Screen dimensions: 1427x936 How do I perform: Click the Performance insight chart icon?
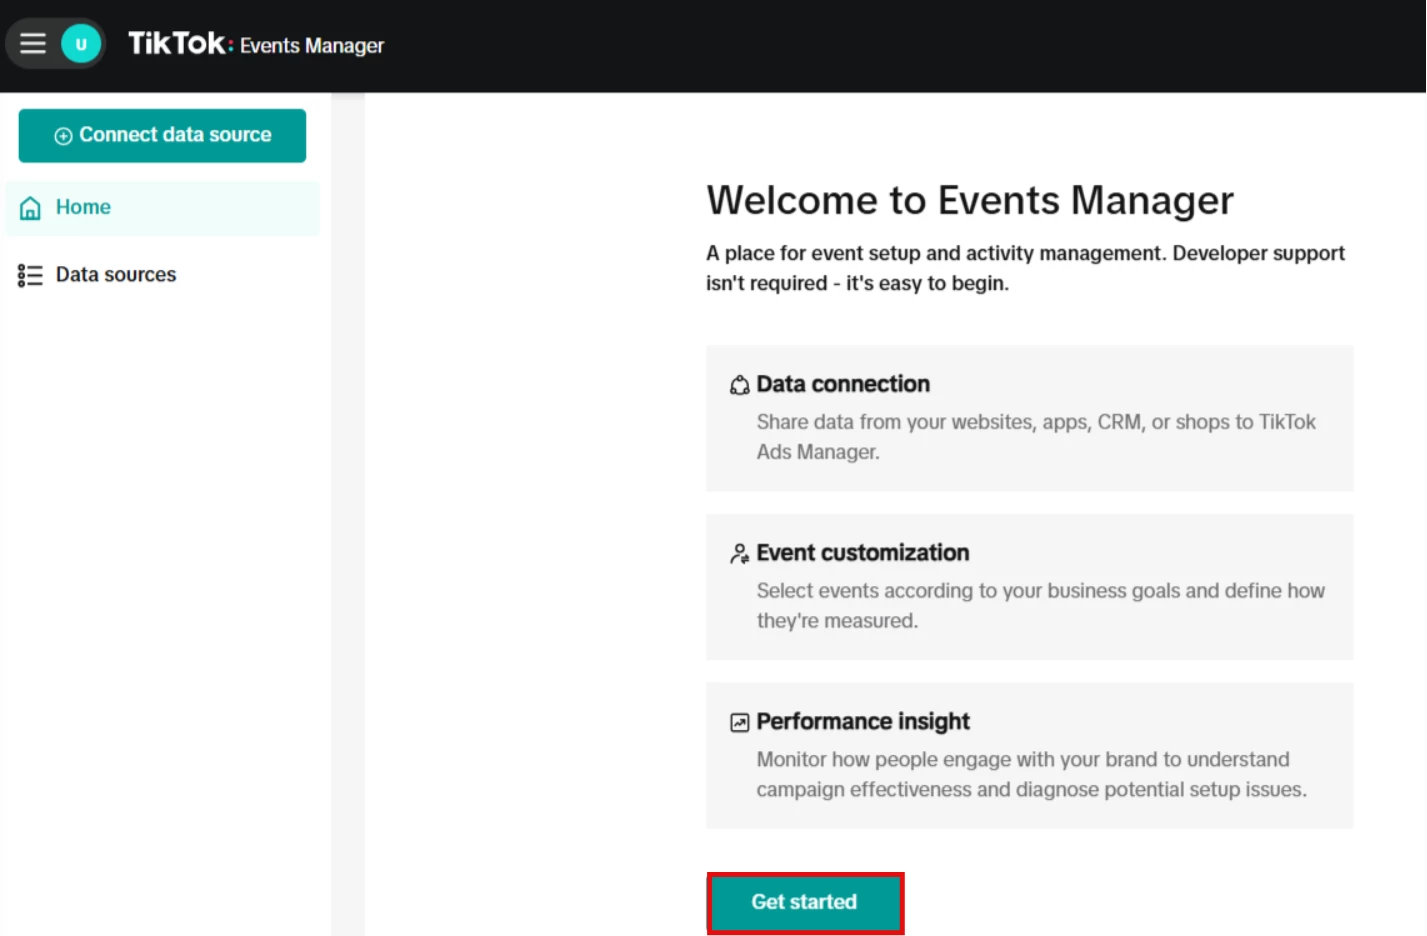[739, 722]
